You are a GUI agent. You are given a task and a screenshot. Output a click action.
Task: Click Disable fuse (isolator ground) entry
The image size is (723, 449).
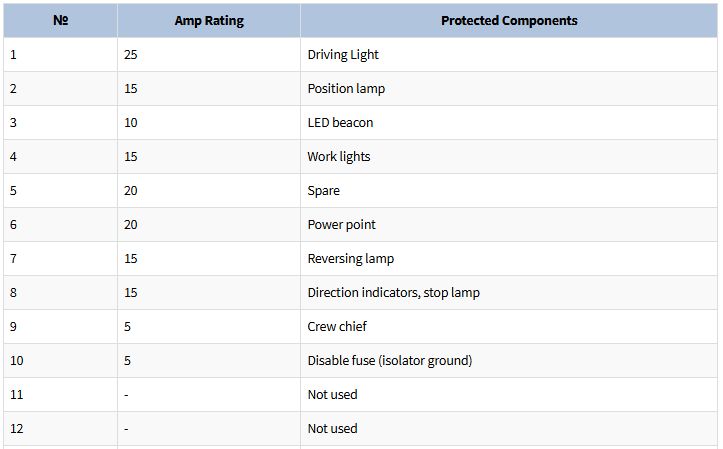(x=389, y=361)
